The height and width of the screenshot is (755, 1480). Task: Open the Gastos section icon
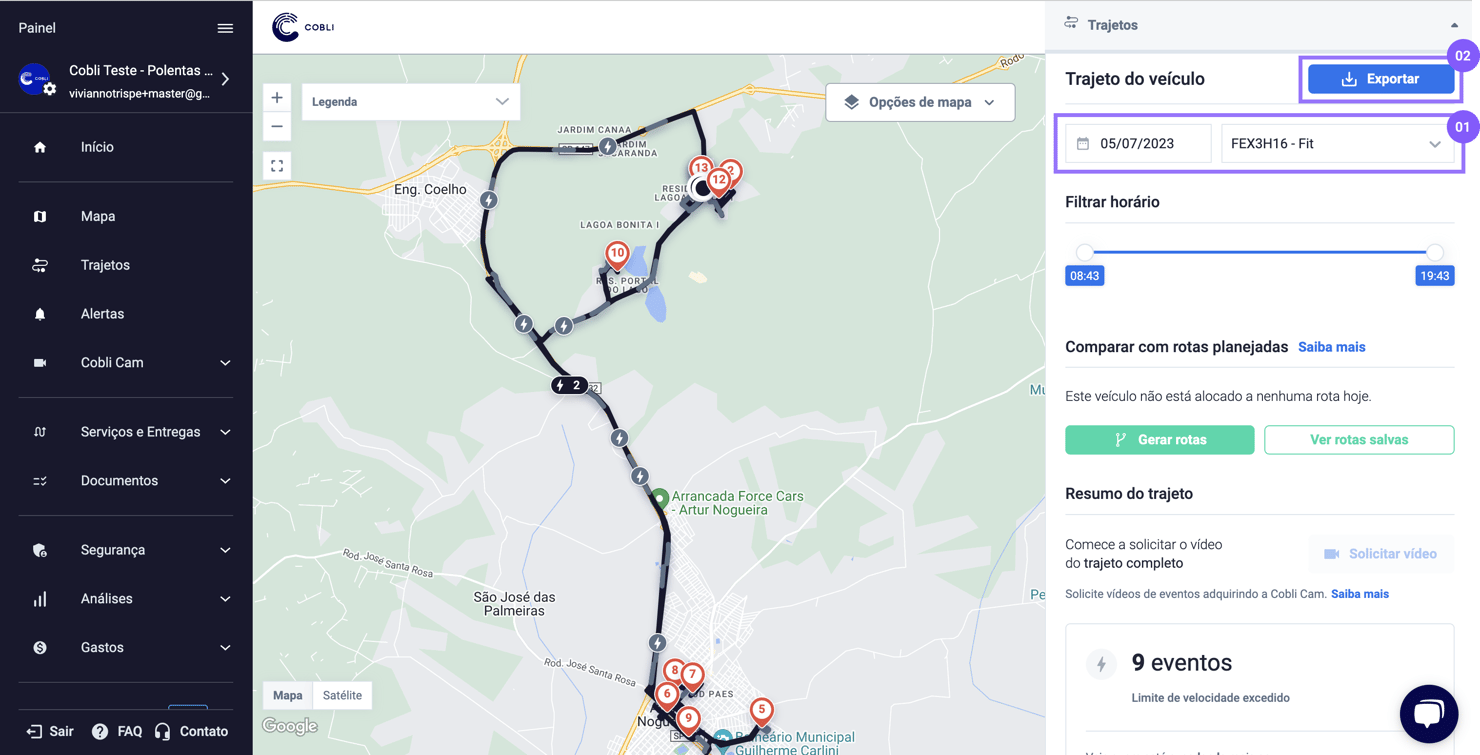(39, 647)
